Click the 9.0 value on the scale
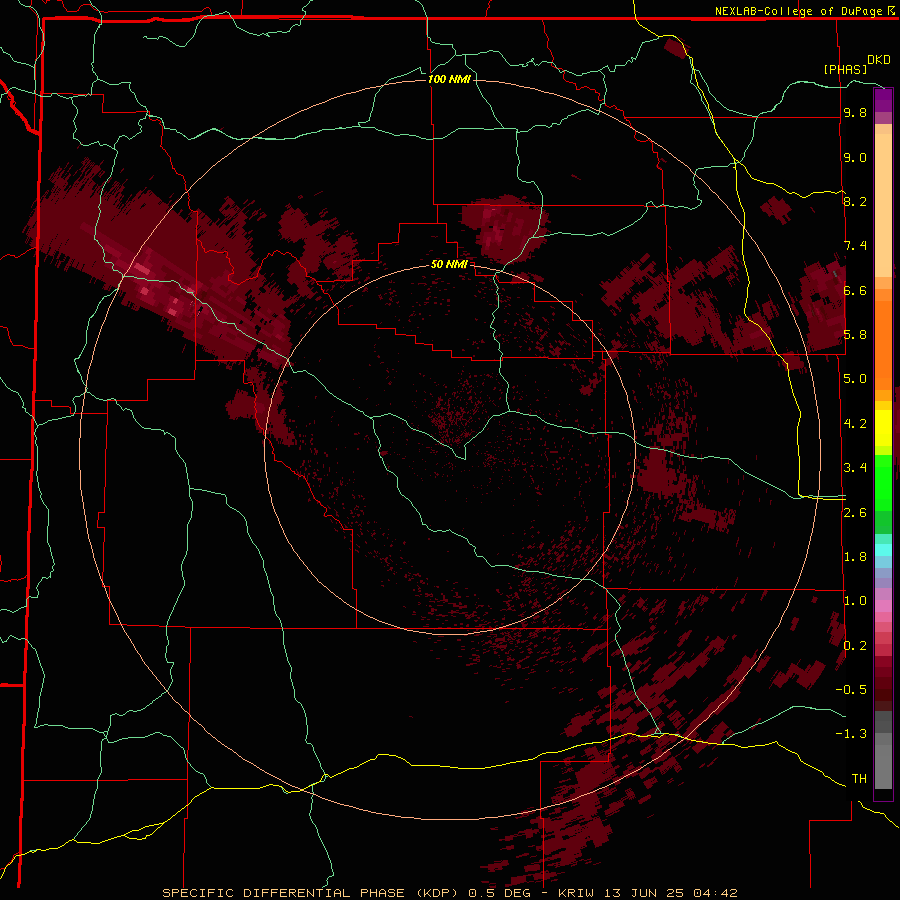900x900 pixels. tap(855, 158)
